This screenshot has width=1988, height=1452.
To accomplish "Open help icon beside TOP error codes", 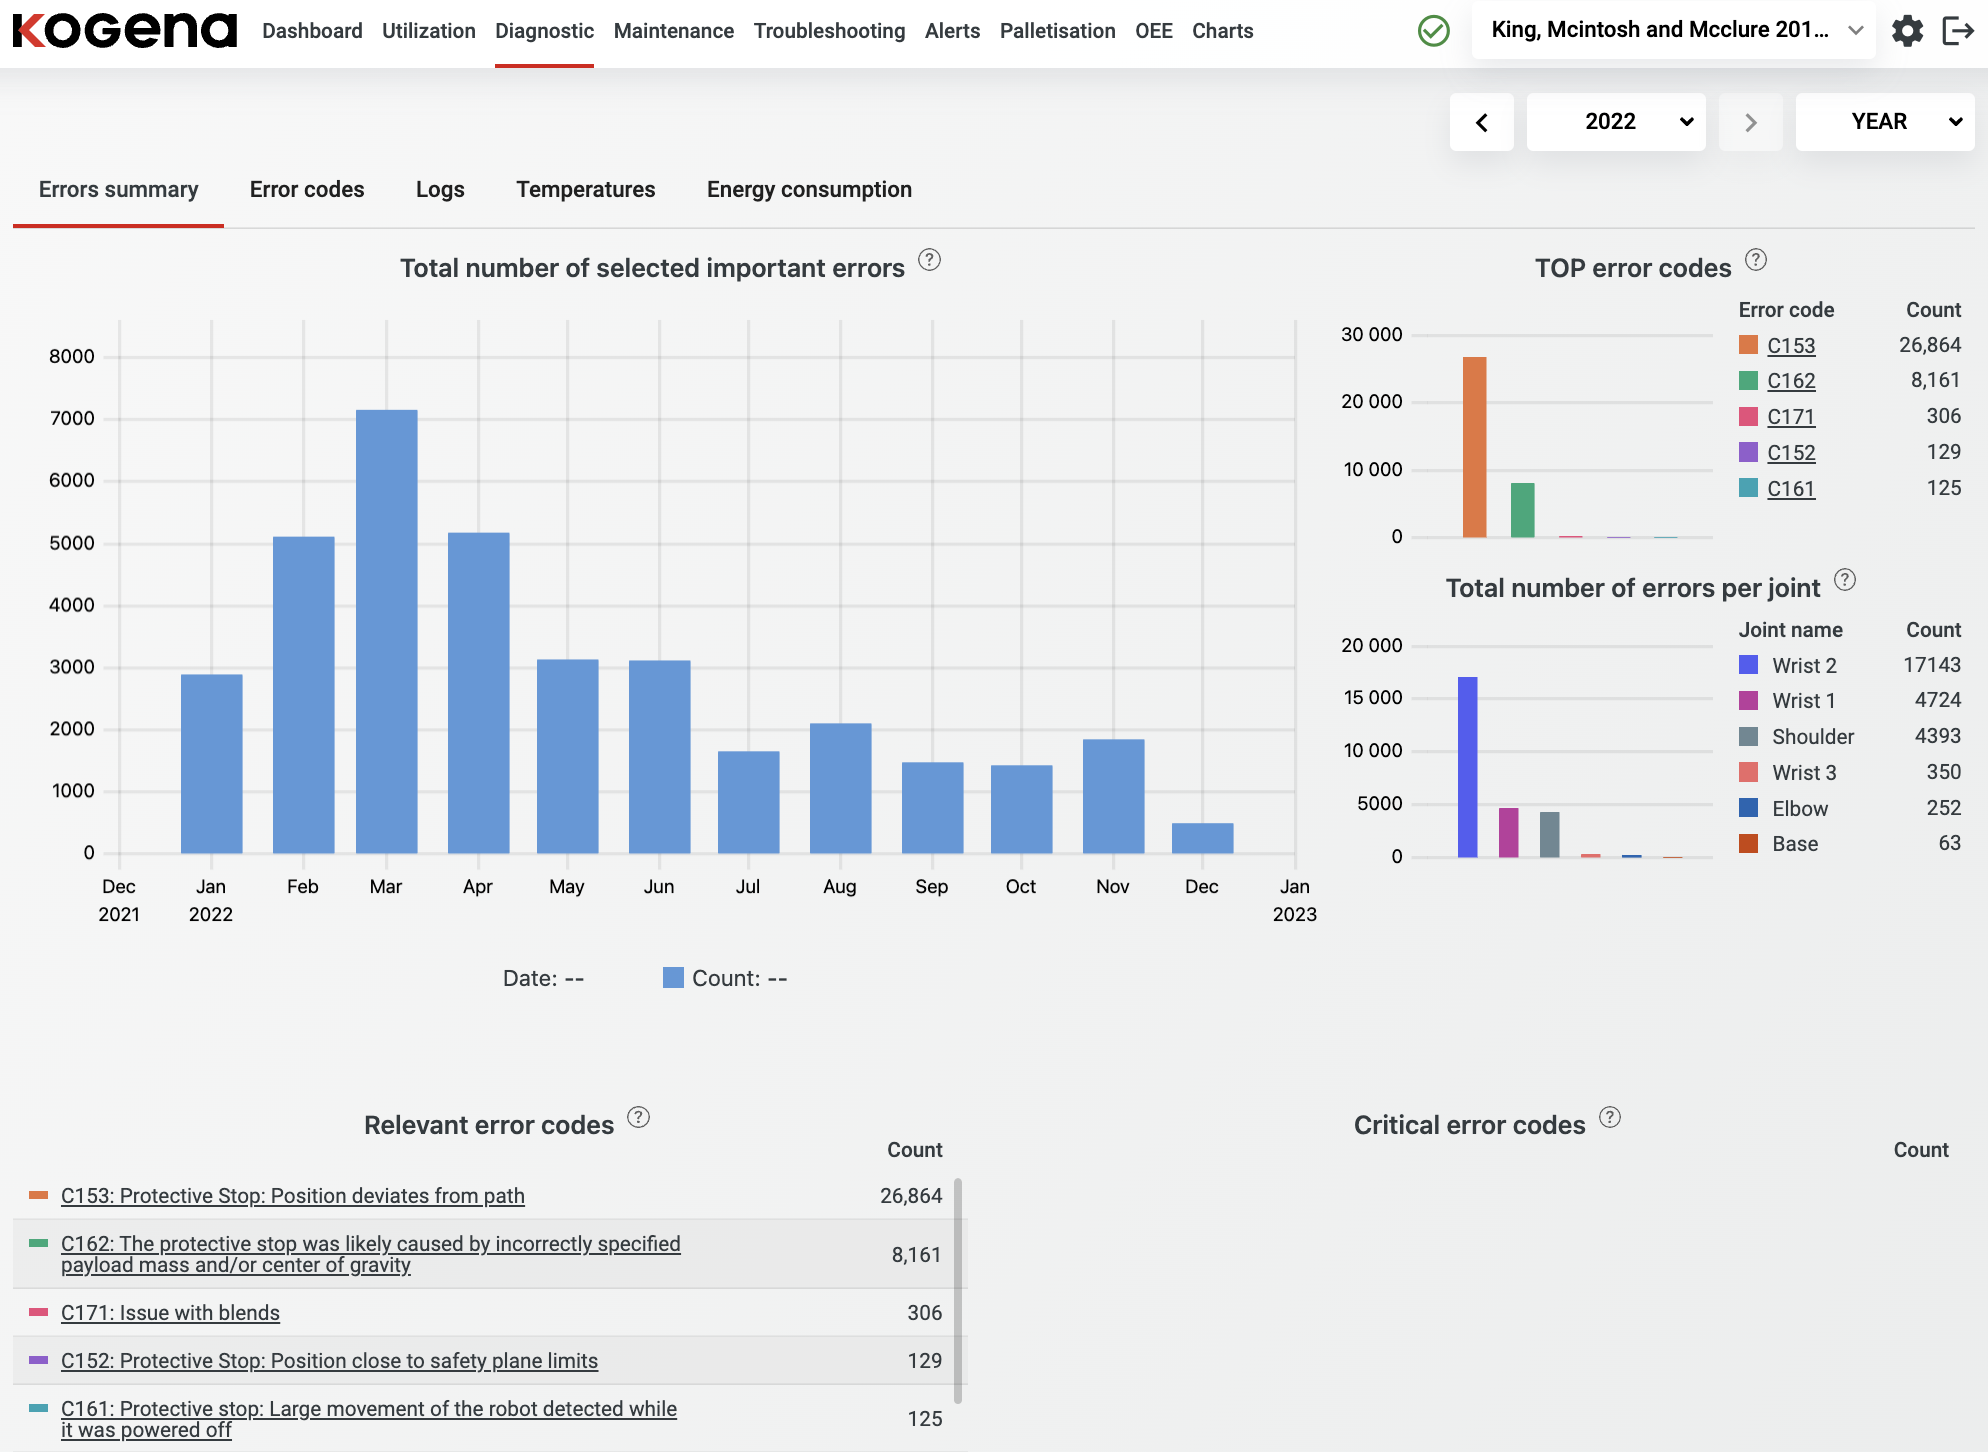I will tap(1755, 260).
